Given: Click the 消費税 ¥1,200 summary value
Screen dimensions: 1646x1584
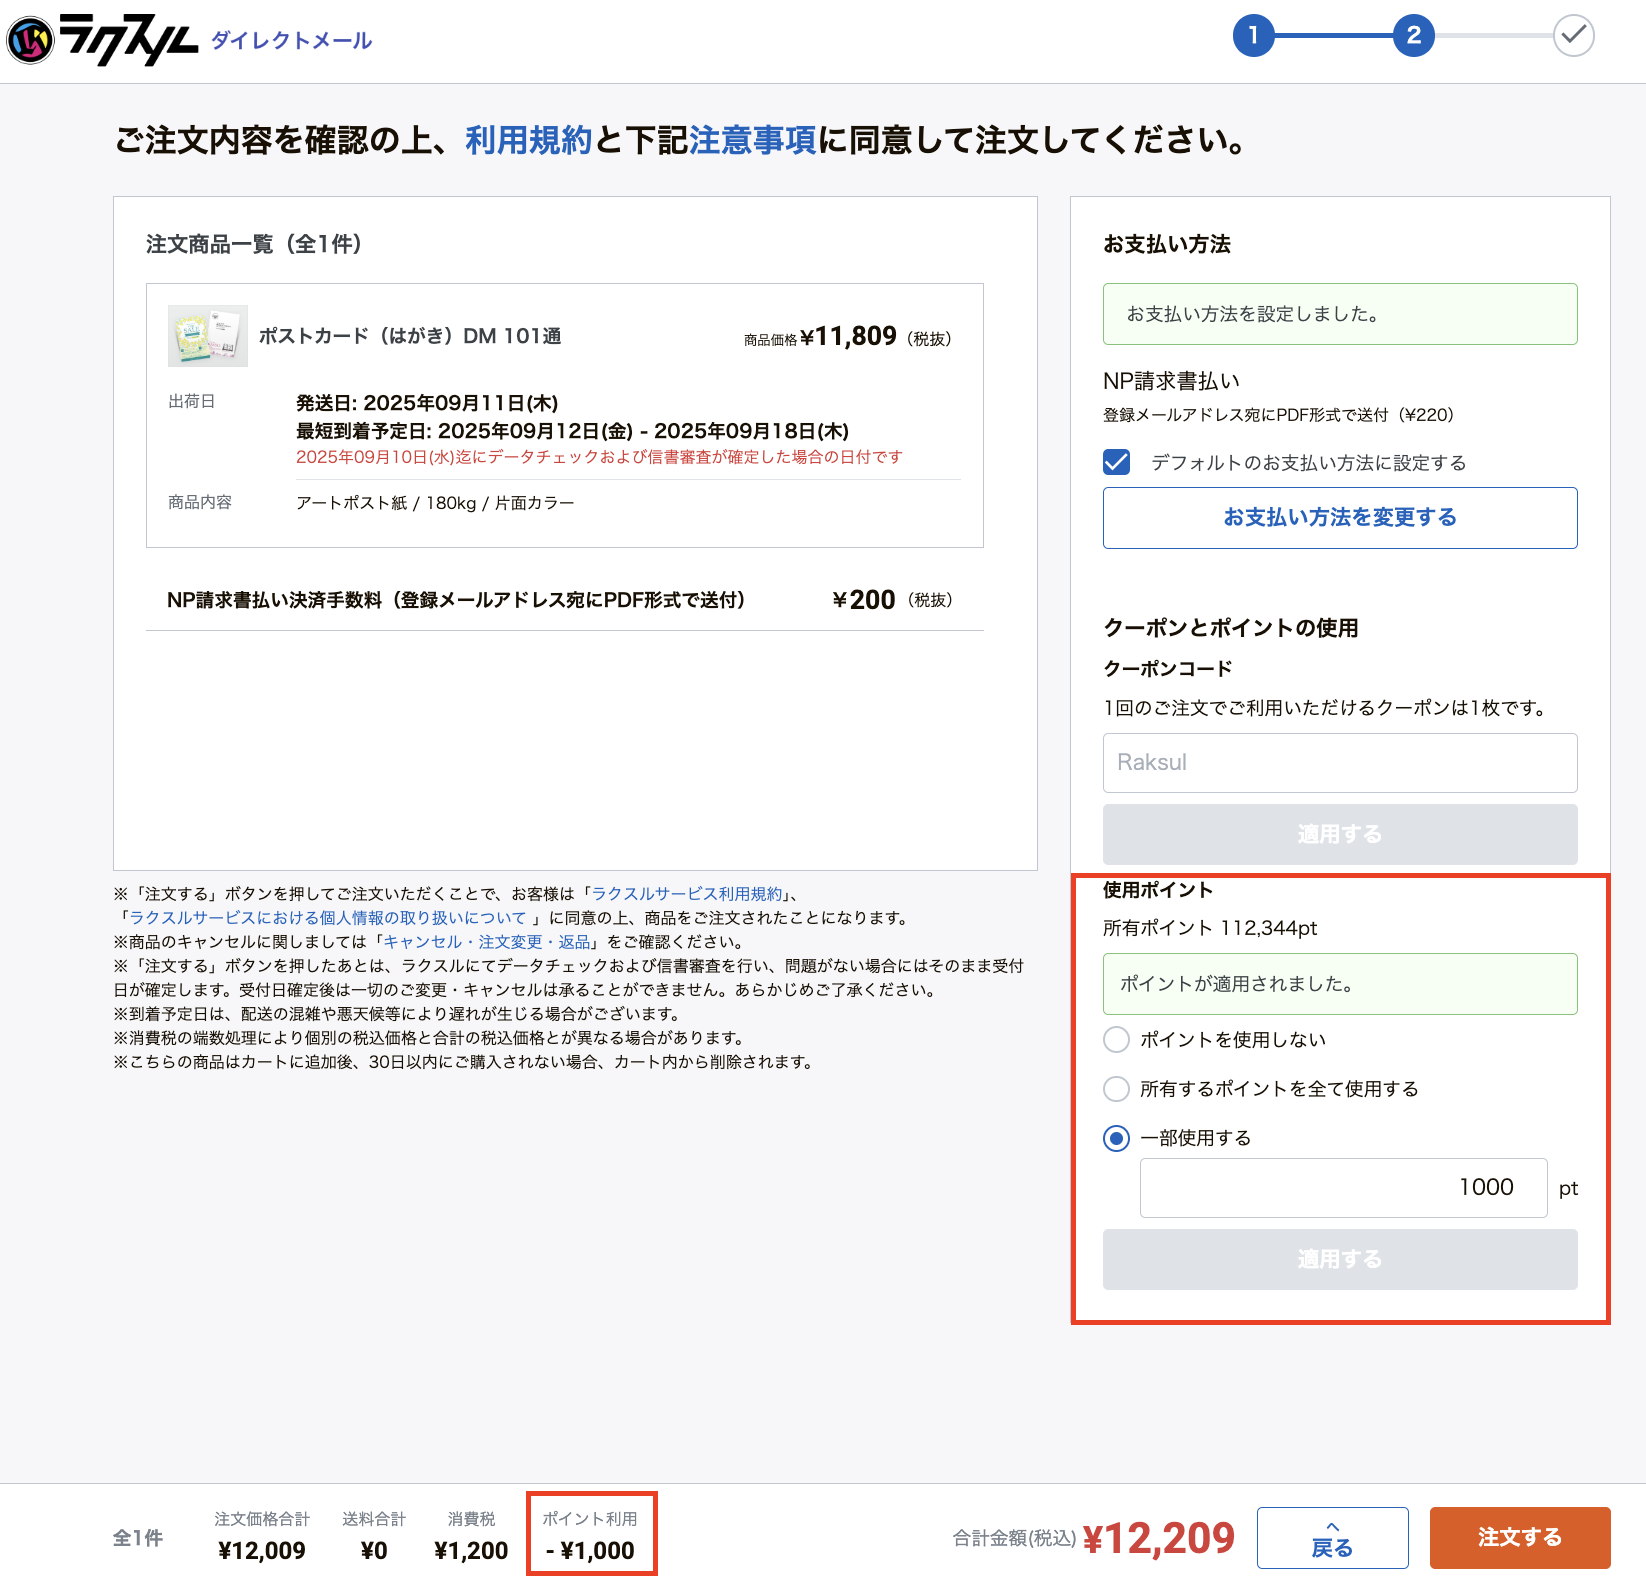Looking at the screenshot, I should 471,1551.
